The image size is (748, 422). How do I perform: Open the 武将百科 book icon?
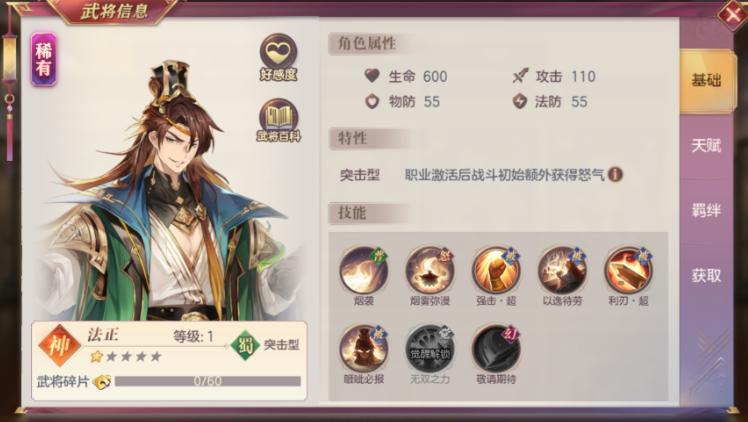(279, 121)
